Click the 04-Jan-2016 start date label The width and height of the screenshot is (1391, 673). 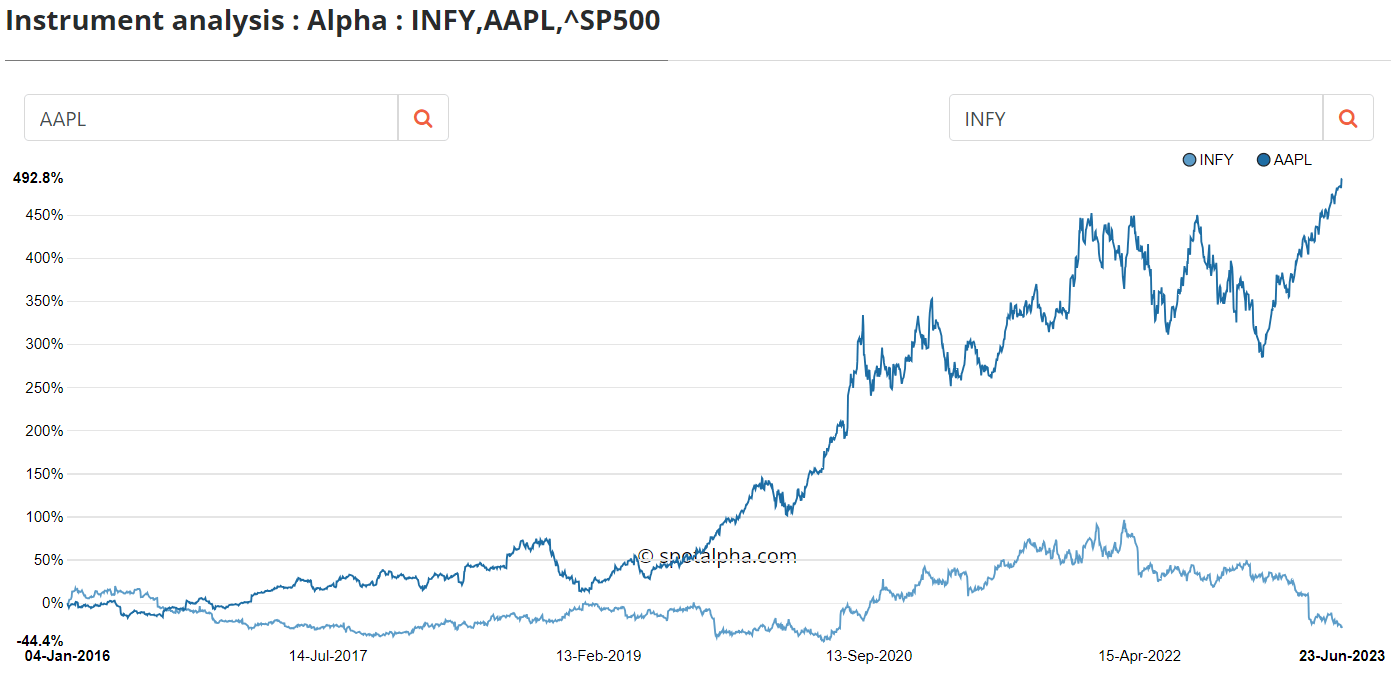[x=67, y=657]
